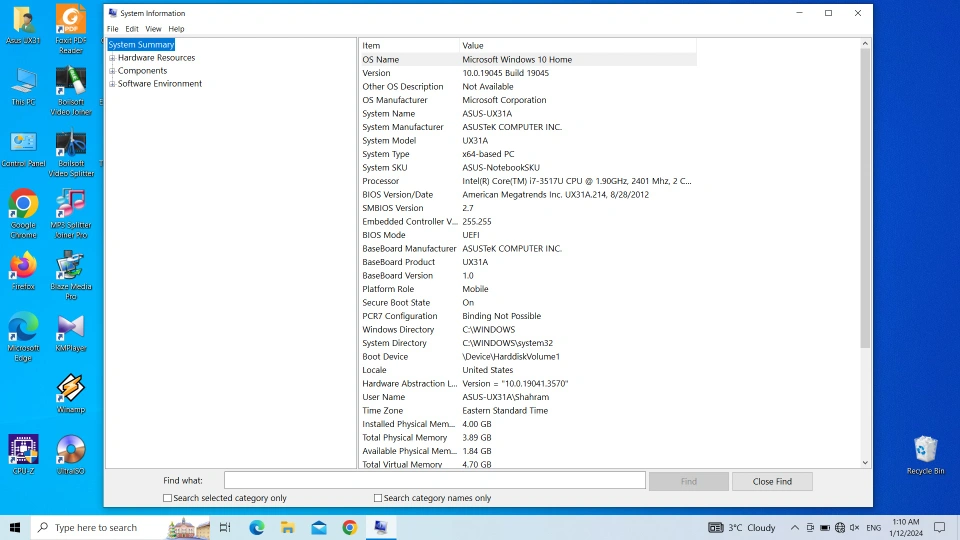Image resolution: width=960 pixels, height=540 pixels.
Task: Click scrollbar up arrow in details pane
Action: point(865,43)
